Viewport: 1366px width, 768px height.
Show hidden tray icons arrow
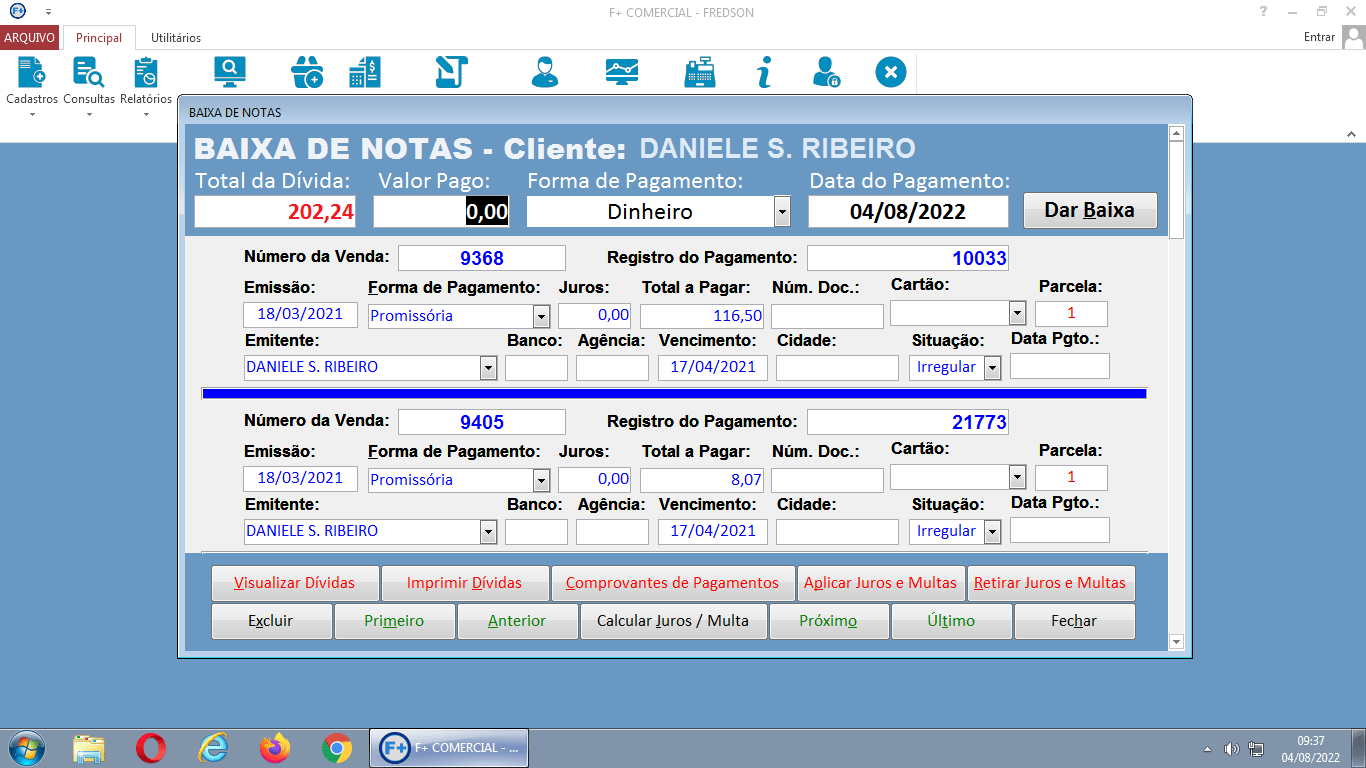(1207, 749)
